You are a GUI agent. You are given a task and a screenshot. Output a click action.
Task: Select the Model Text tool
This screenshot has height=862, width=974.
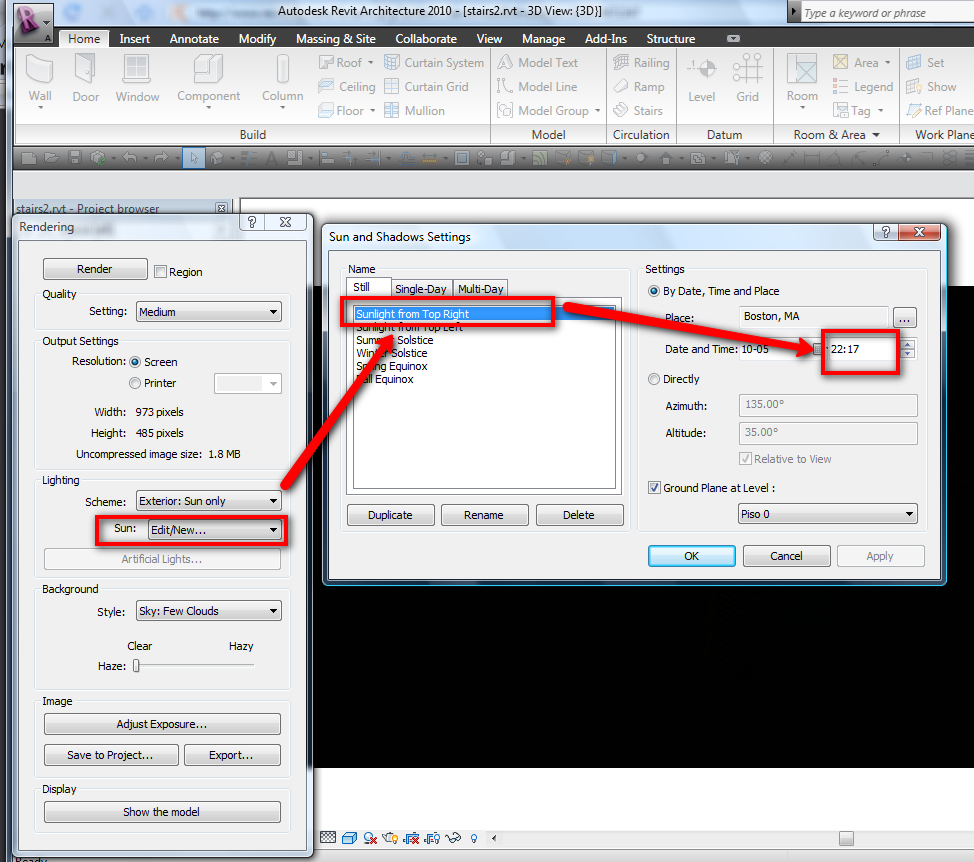[537, 63]
